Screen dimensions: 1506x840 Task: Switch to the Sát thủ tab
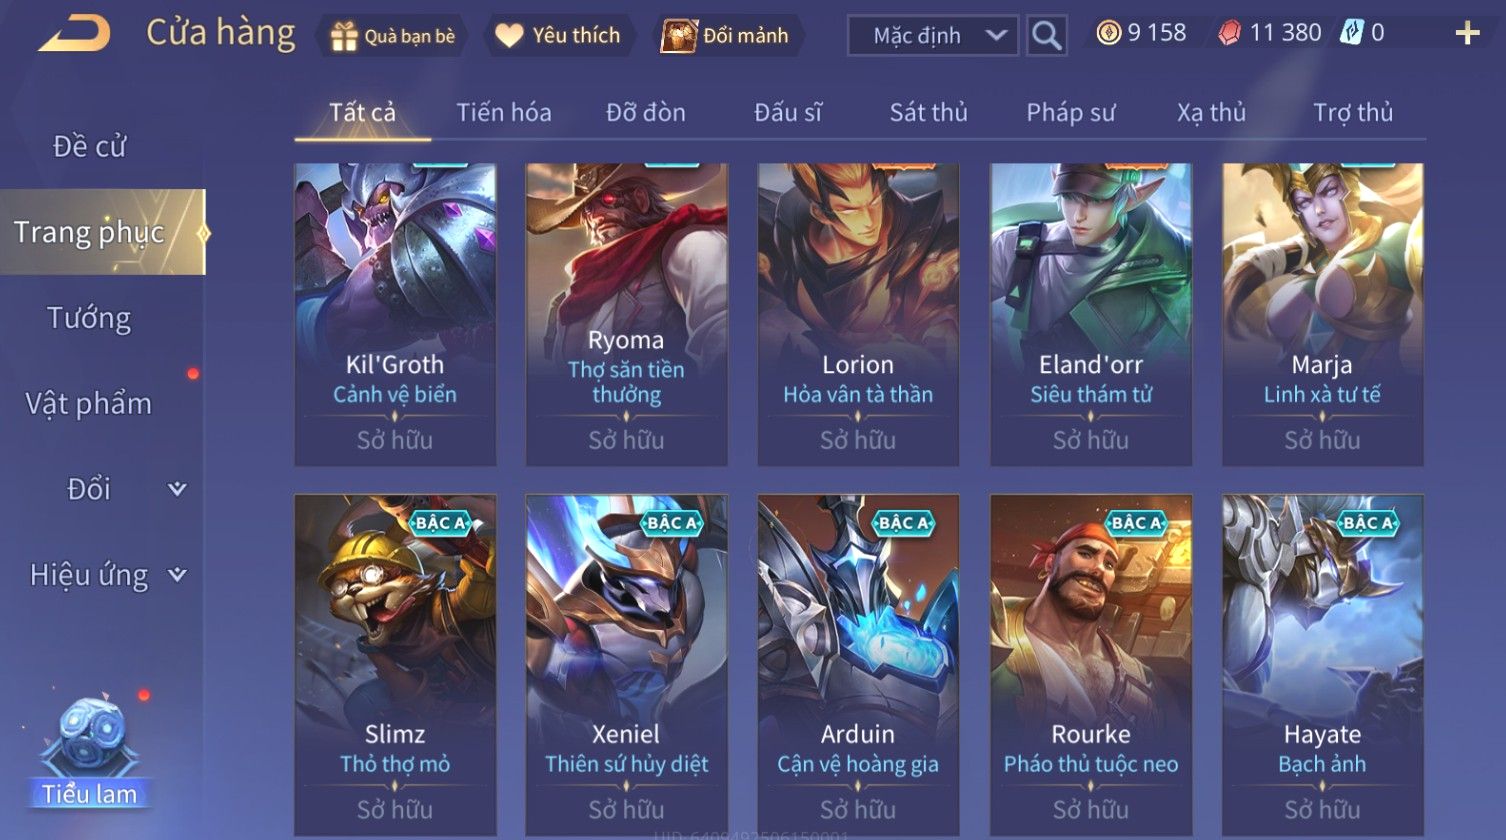pos(929,113)
